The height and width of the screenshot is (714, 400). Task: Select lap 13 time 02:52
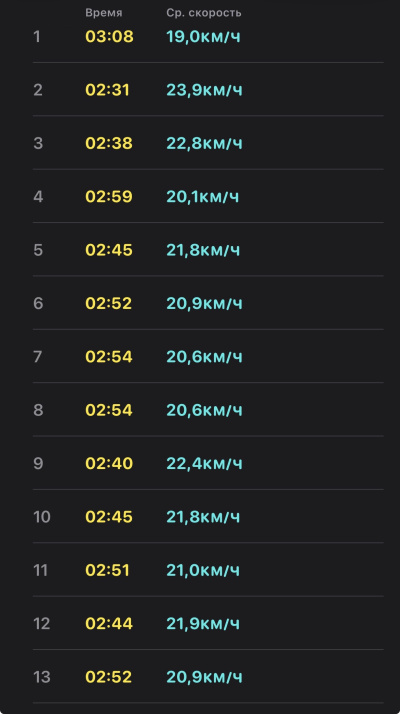(108, 677)
